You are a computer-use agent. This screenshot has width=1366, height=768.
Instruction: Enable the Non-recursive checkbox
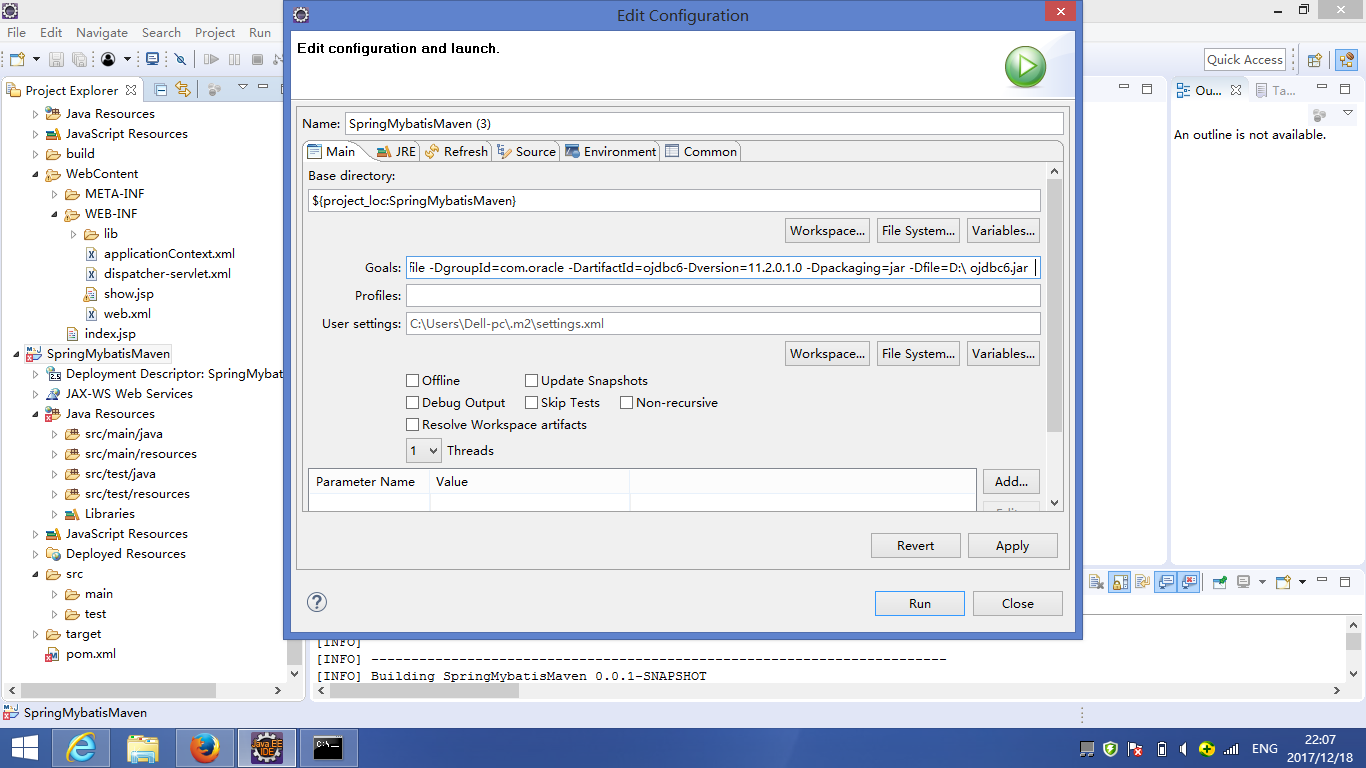626,403
